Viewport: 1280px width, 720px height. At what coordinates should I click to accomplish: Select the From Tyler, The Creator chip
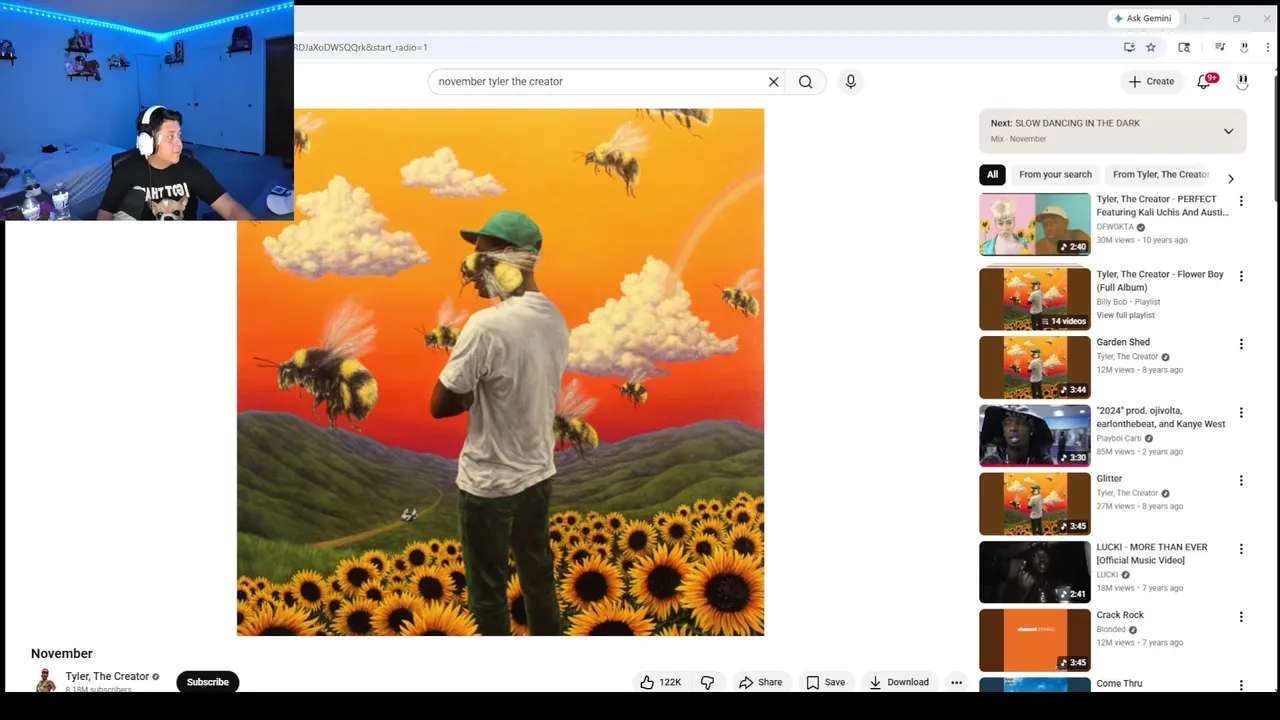(x=1160, y=175)
